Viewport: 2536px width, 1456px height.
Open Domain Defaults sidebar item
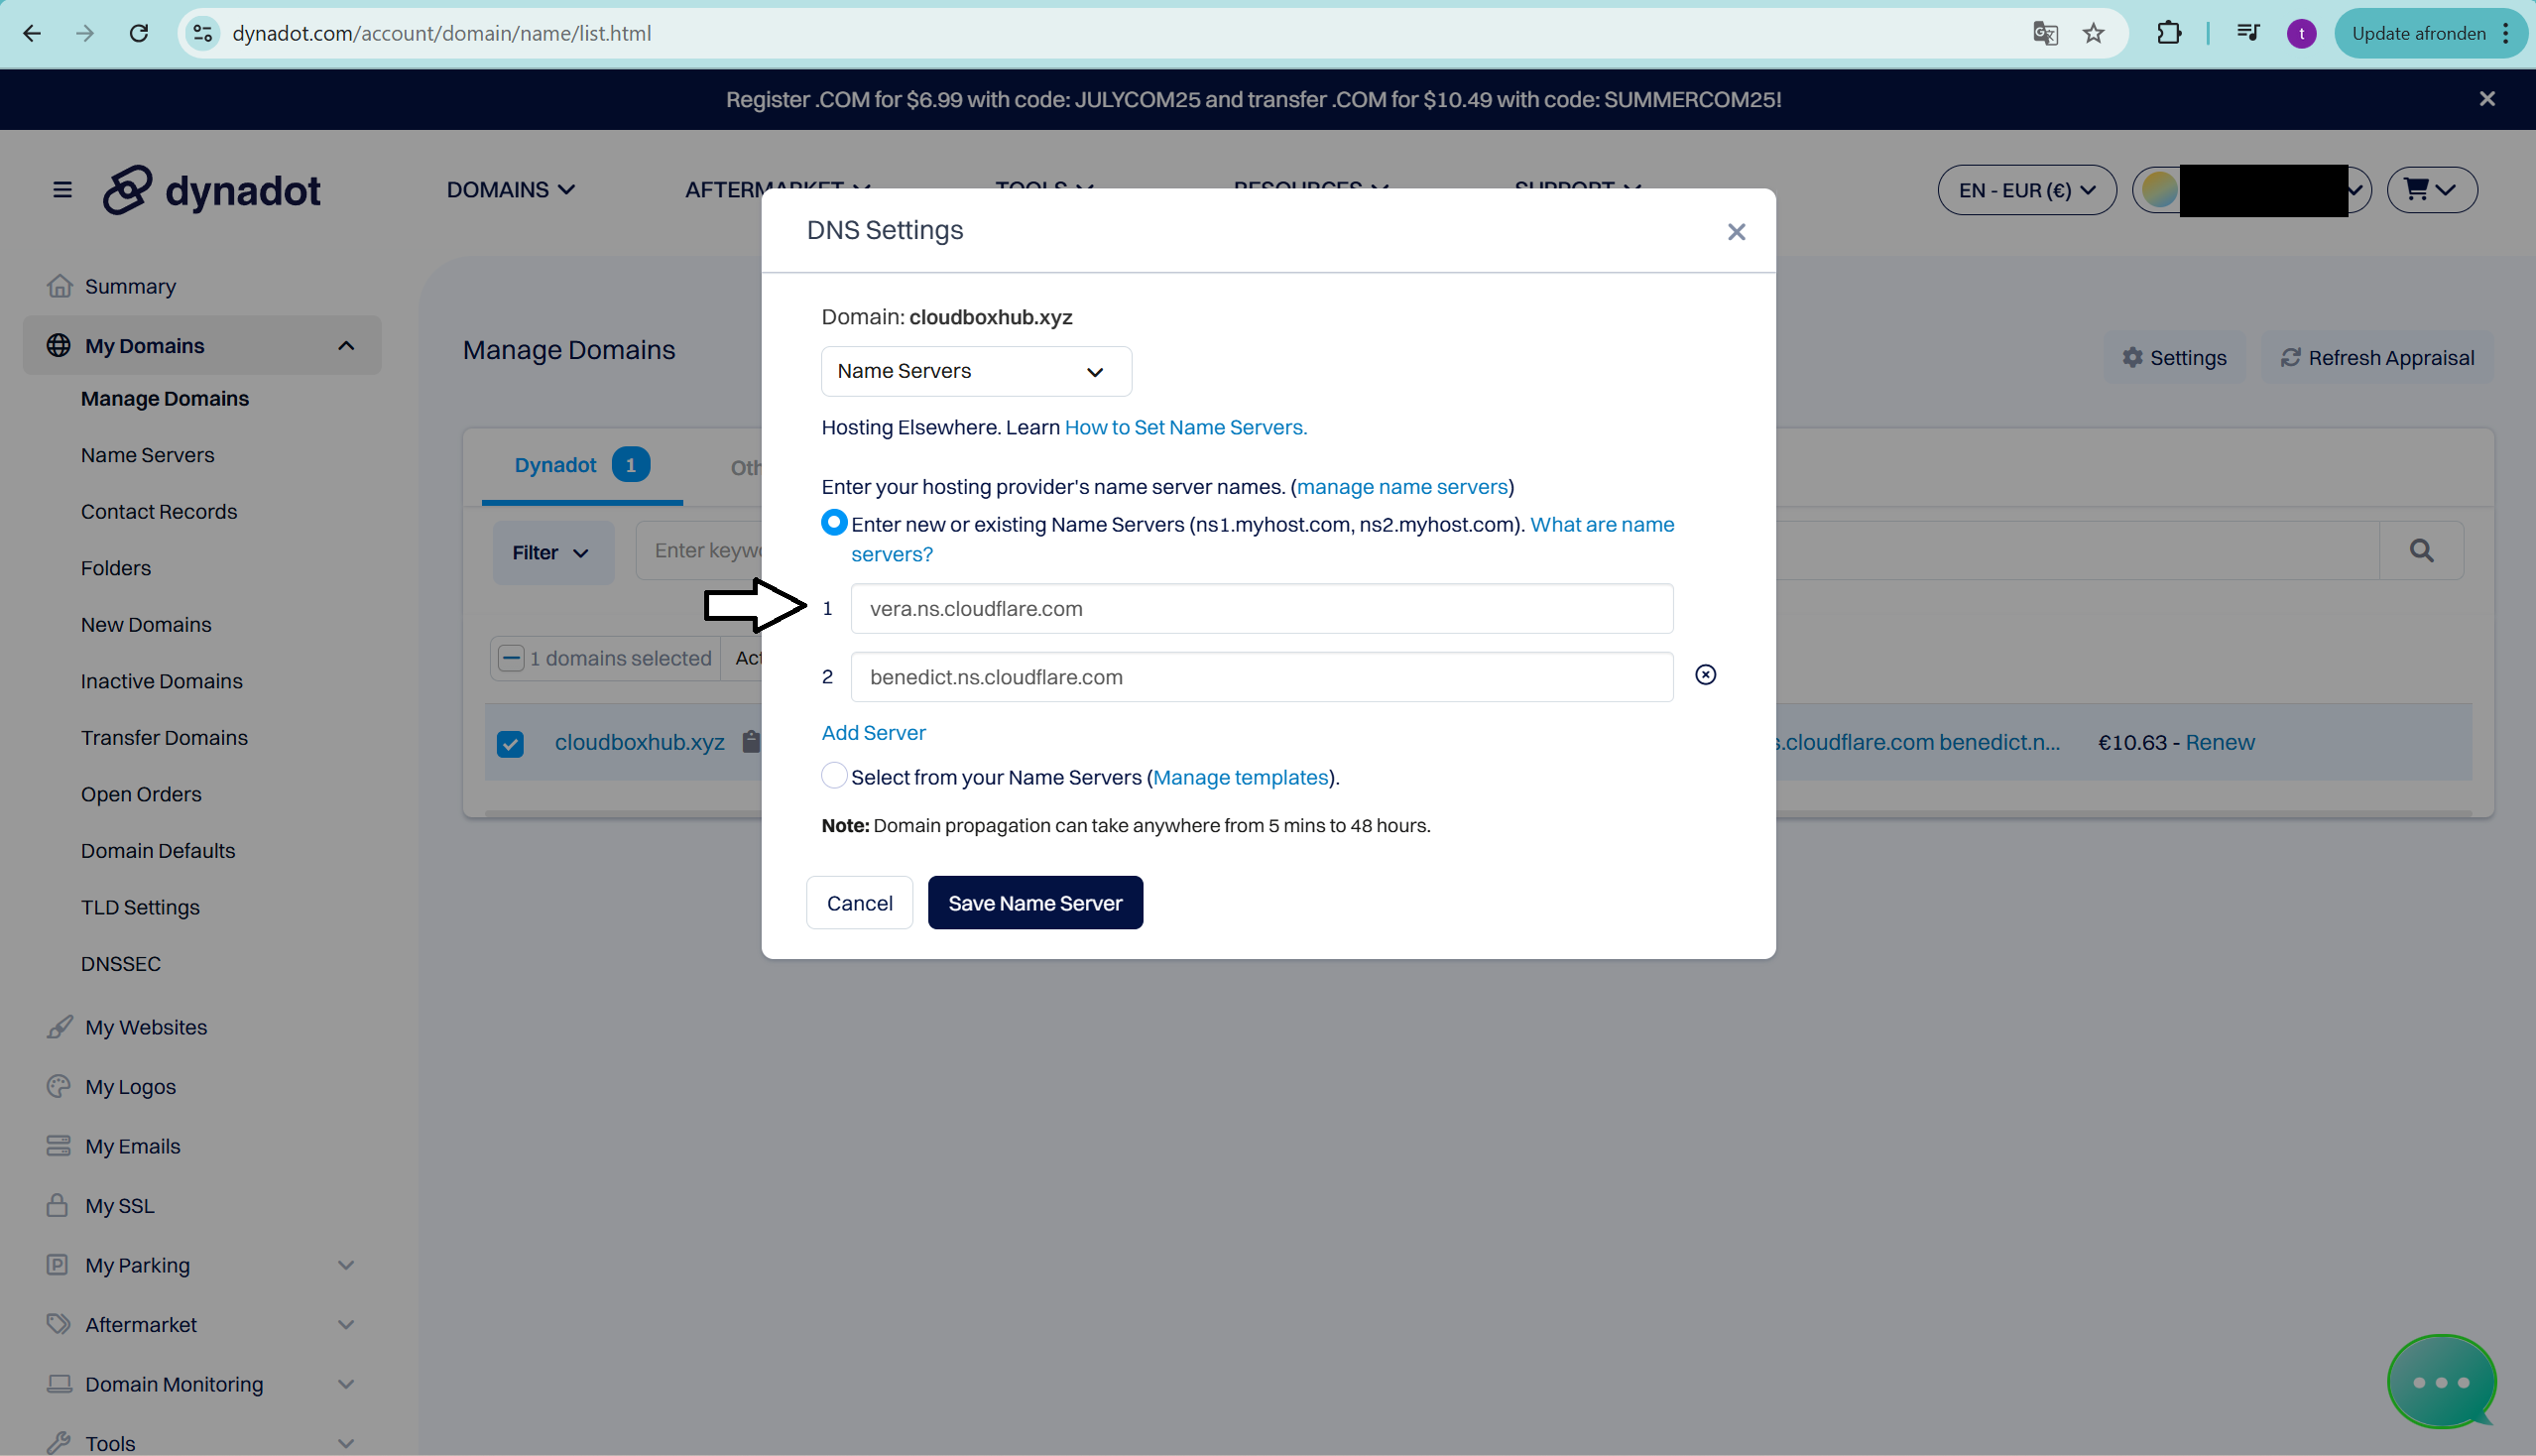pyautogui.click(x=158, y=851)
